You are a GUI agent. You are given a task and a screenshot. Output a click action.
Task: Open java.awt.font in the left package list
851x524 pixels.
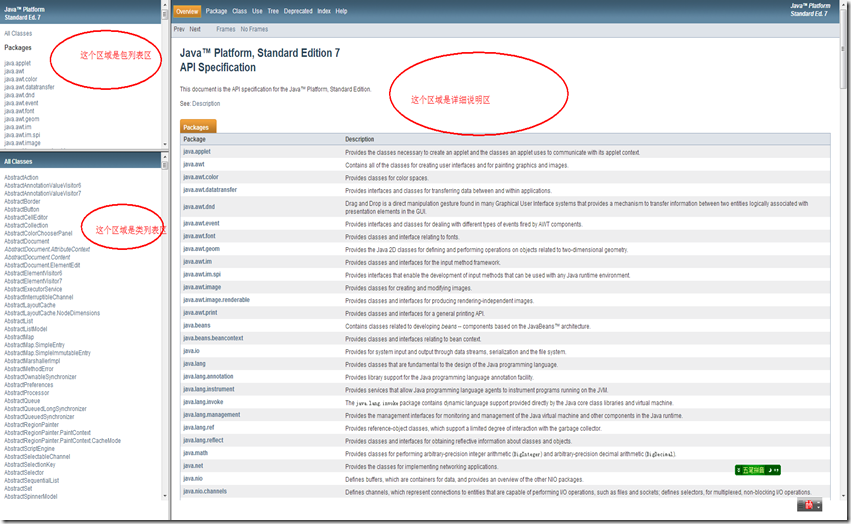19,111
